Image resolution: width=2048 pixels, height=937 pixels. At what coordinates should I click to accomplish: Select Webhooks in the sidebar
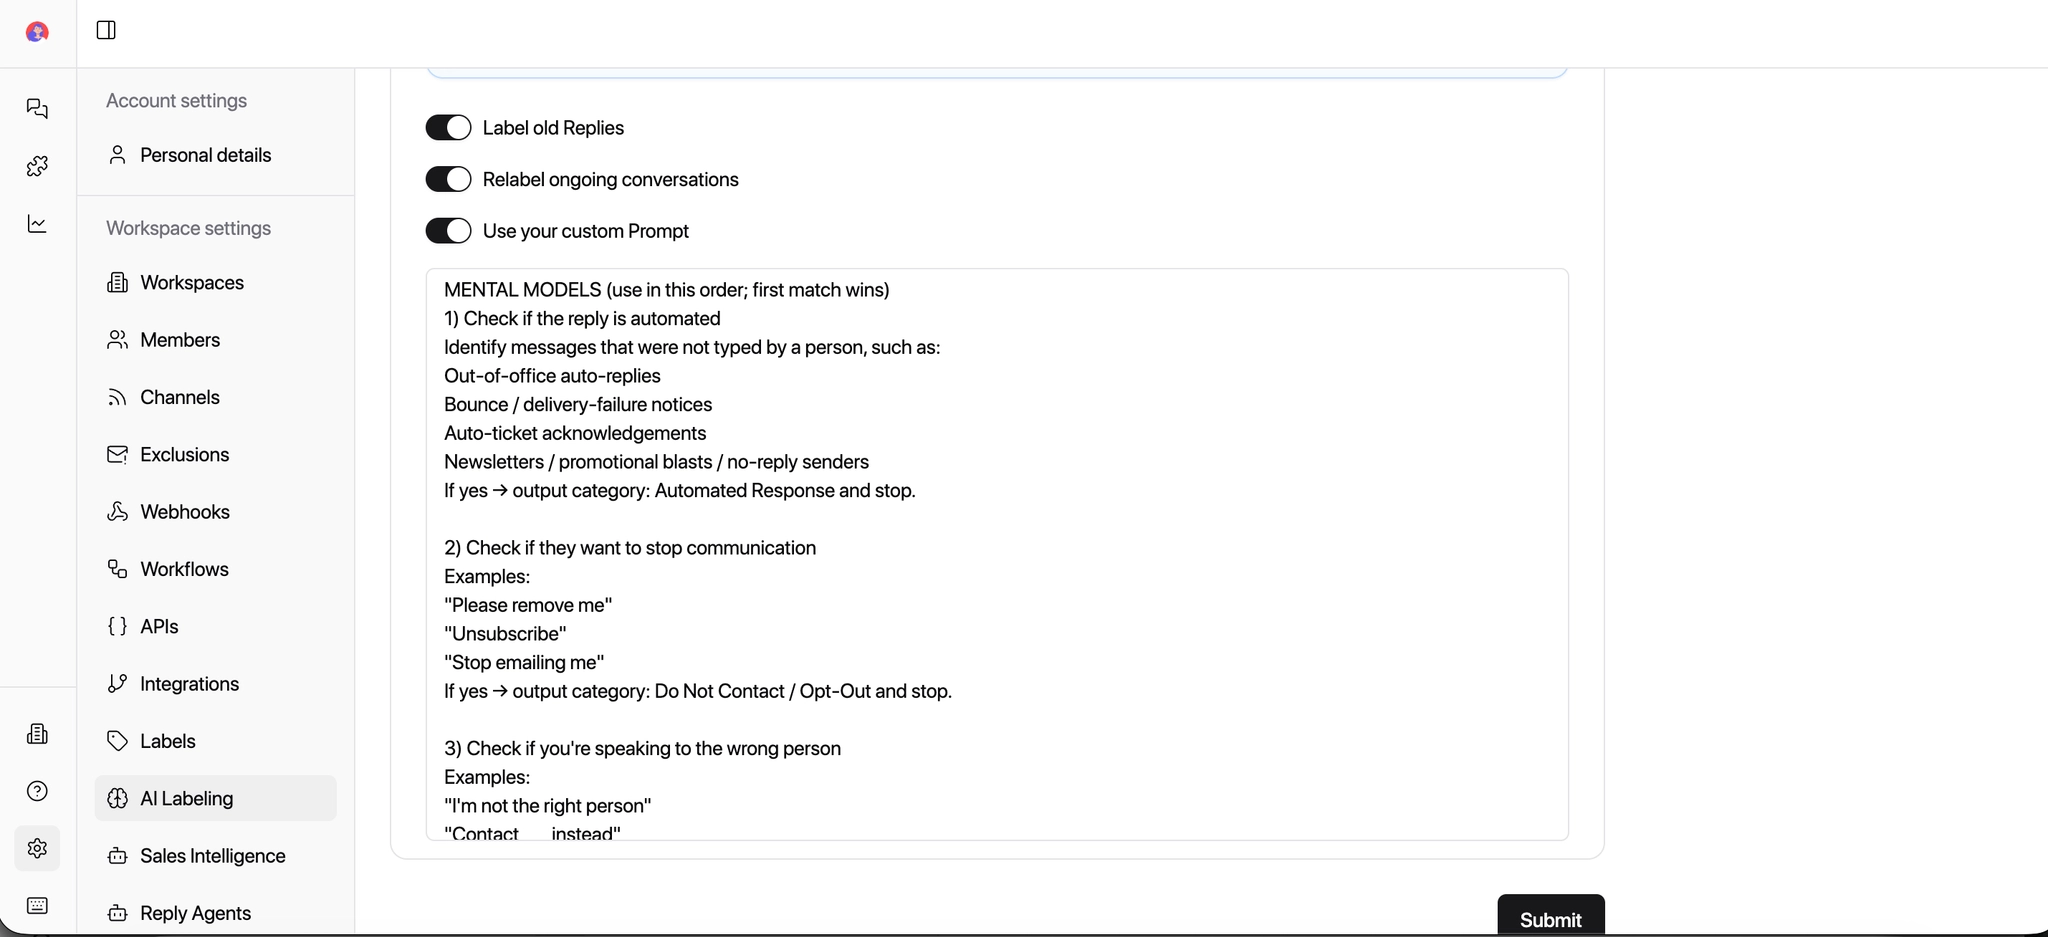click(x=185, y=512)
